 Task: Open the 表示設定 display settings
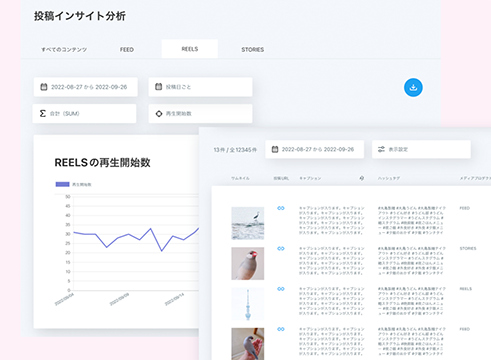coord(421,149)
